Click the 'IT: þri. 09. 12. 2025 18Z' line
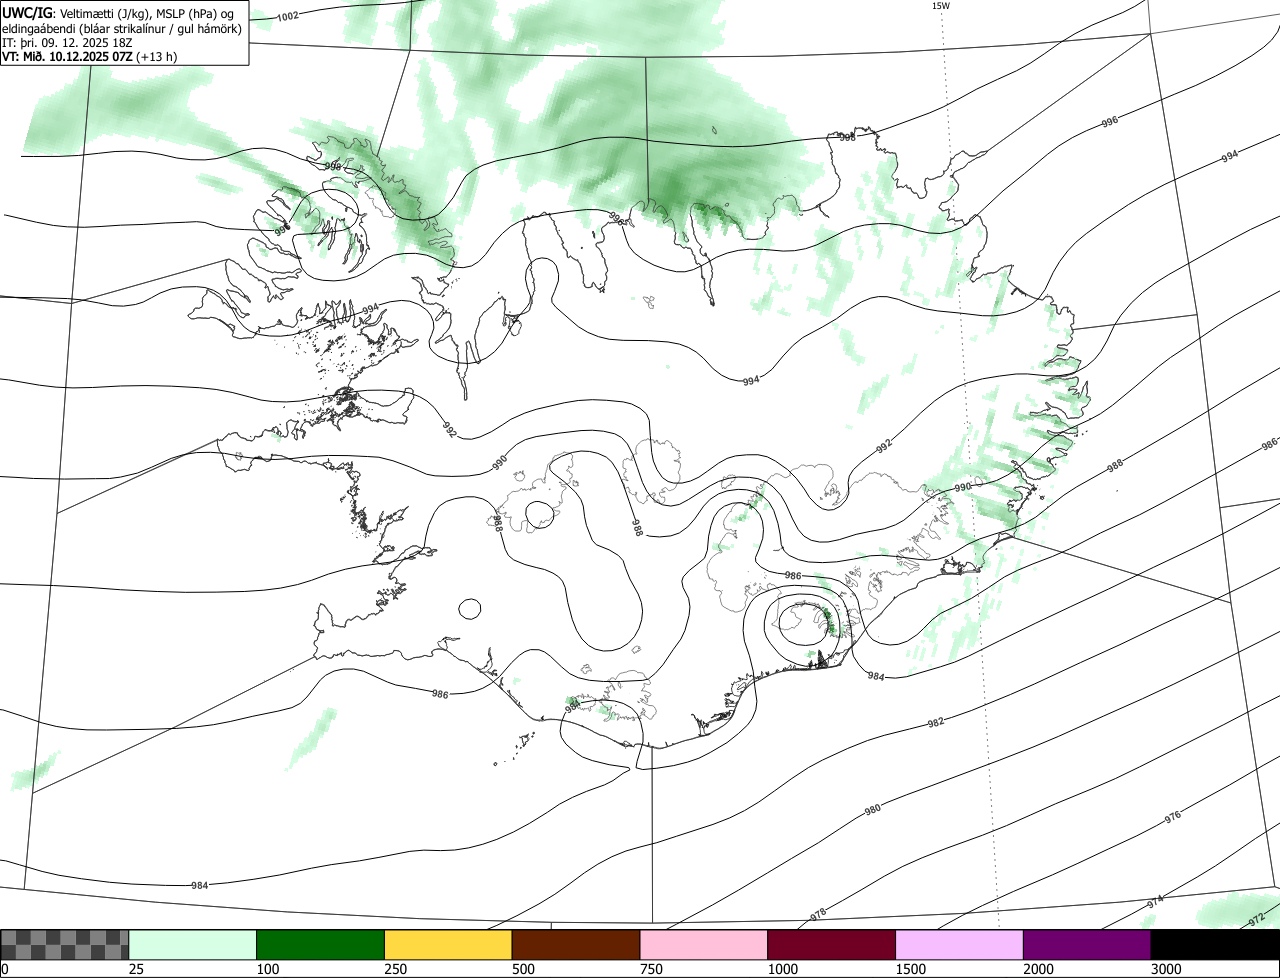Image resolution: width=1280 pixels, height=978 pixels. 67,43
